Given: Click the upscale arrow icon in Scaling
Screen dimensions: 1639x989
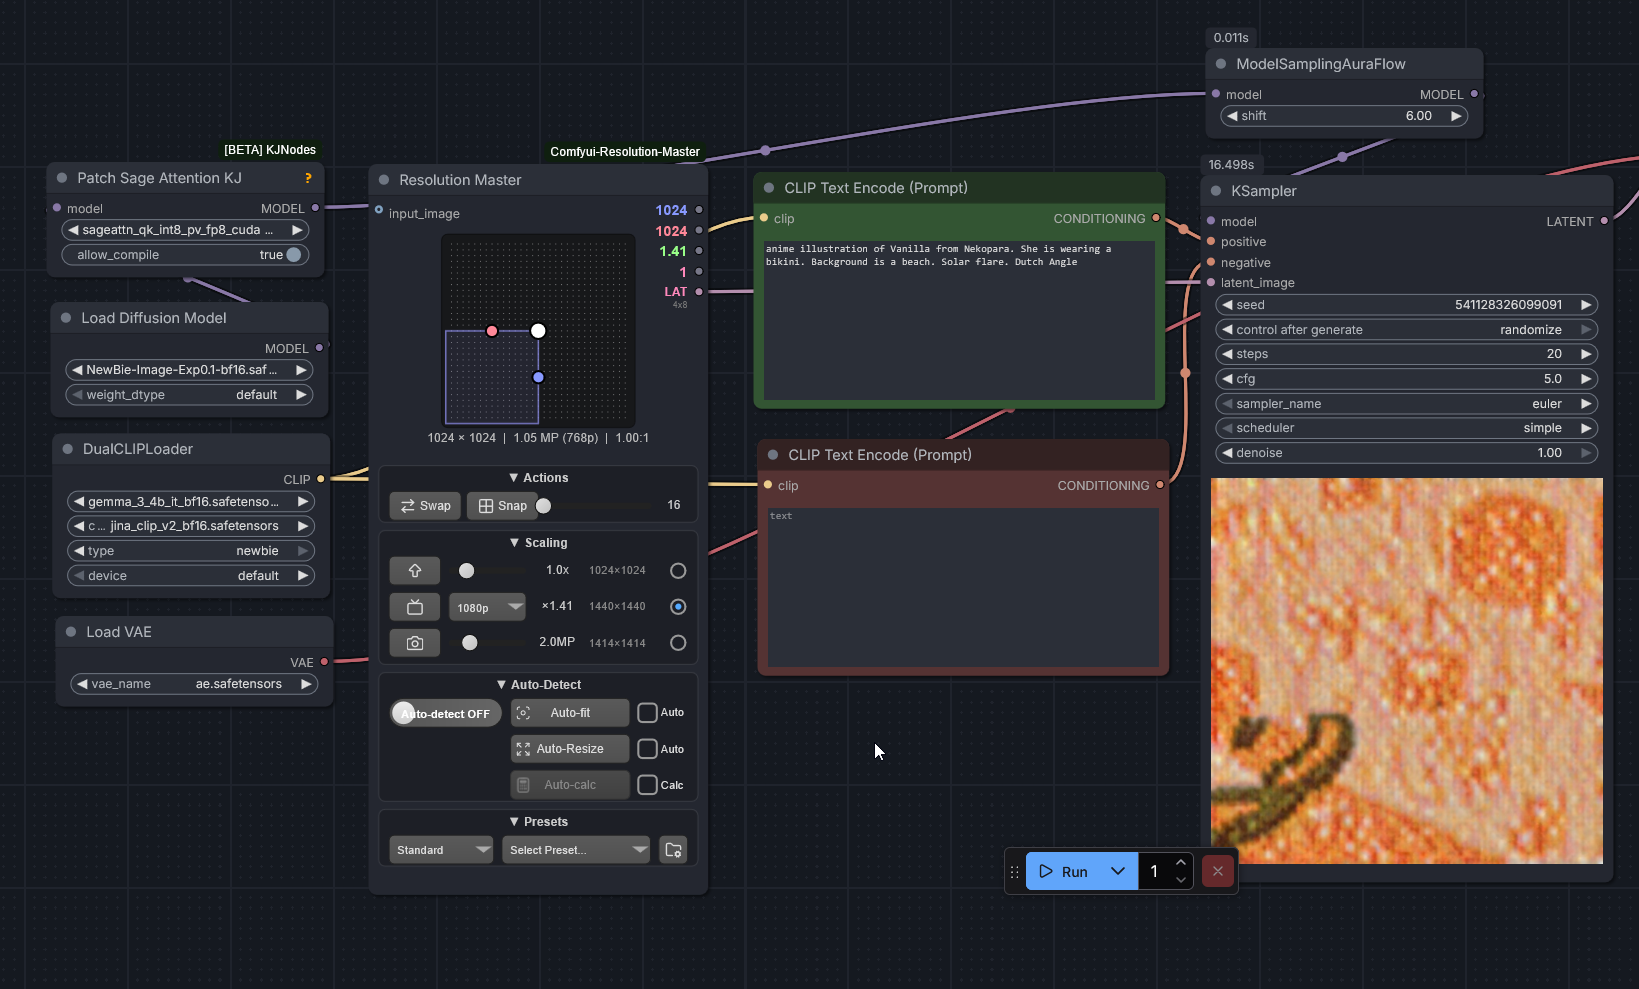Looking at the screenshot, I should pyautogui.click(x=414, y=571).
